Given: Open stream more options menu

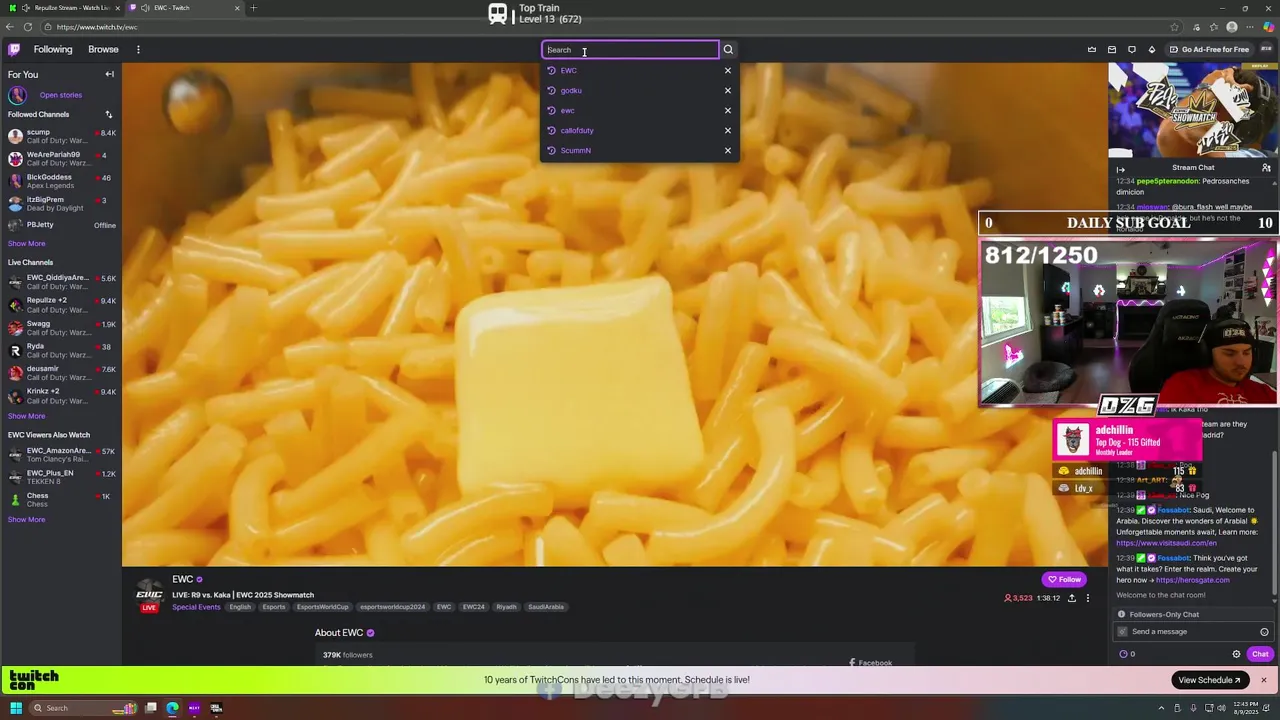Looking at the screenshot, I should (1088, 598).
